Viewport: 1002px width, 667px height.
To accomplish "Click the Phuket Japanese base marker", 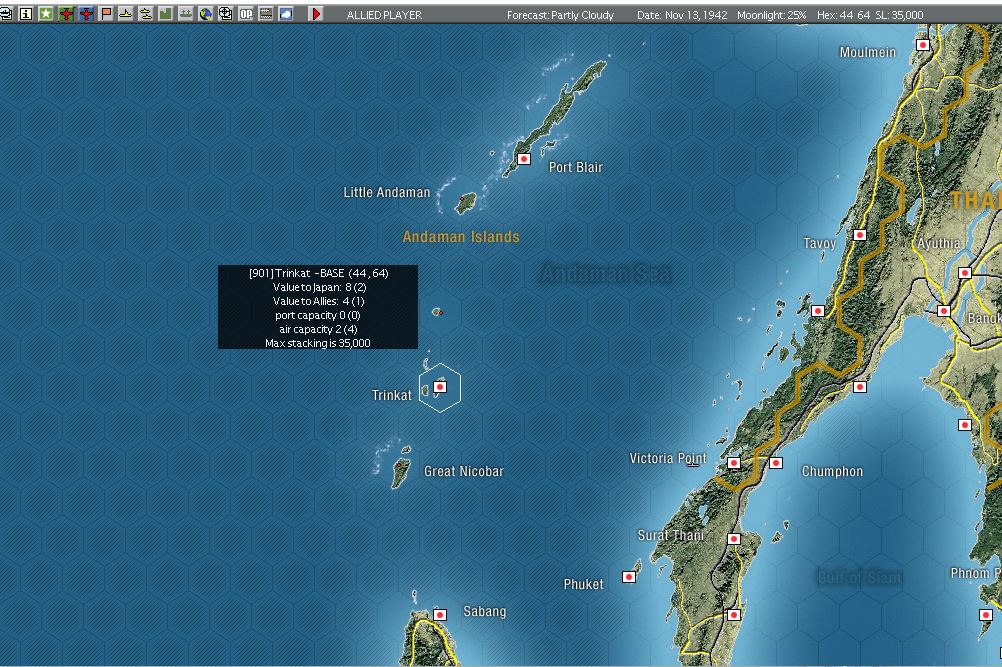I will point(629,577).
